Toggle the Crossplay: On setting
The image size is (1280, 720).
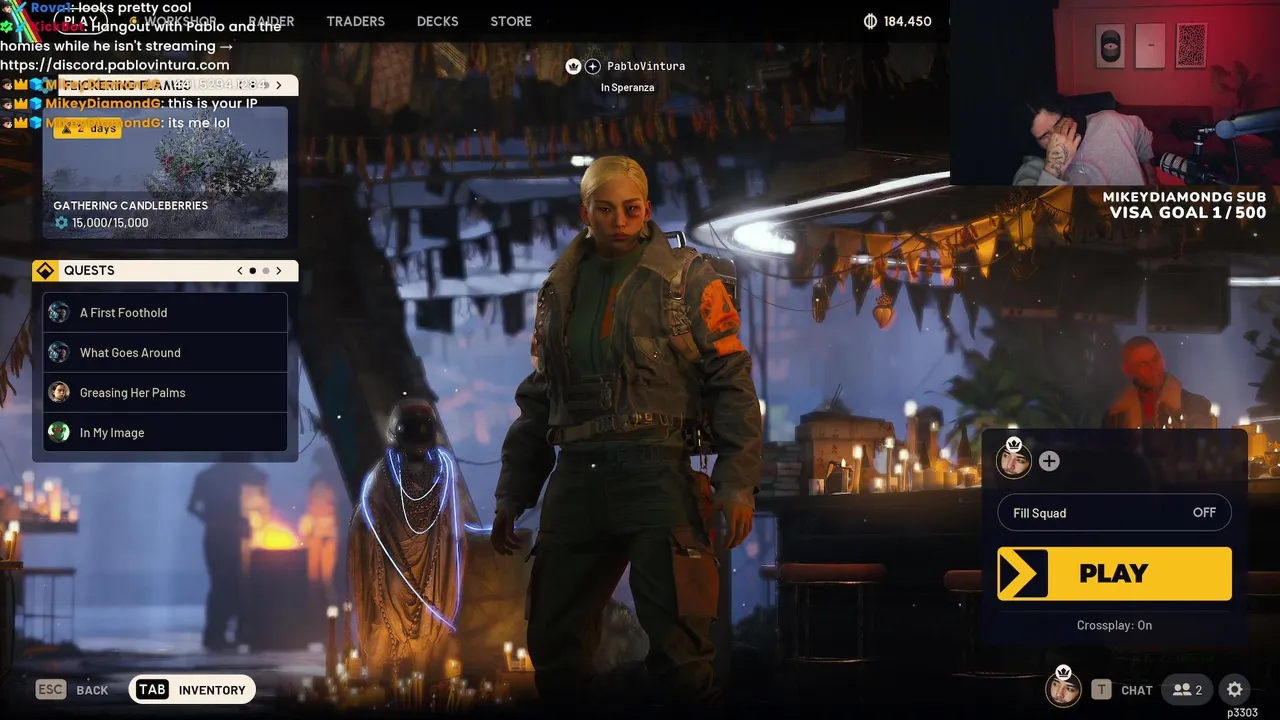tap(1114, 625)
